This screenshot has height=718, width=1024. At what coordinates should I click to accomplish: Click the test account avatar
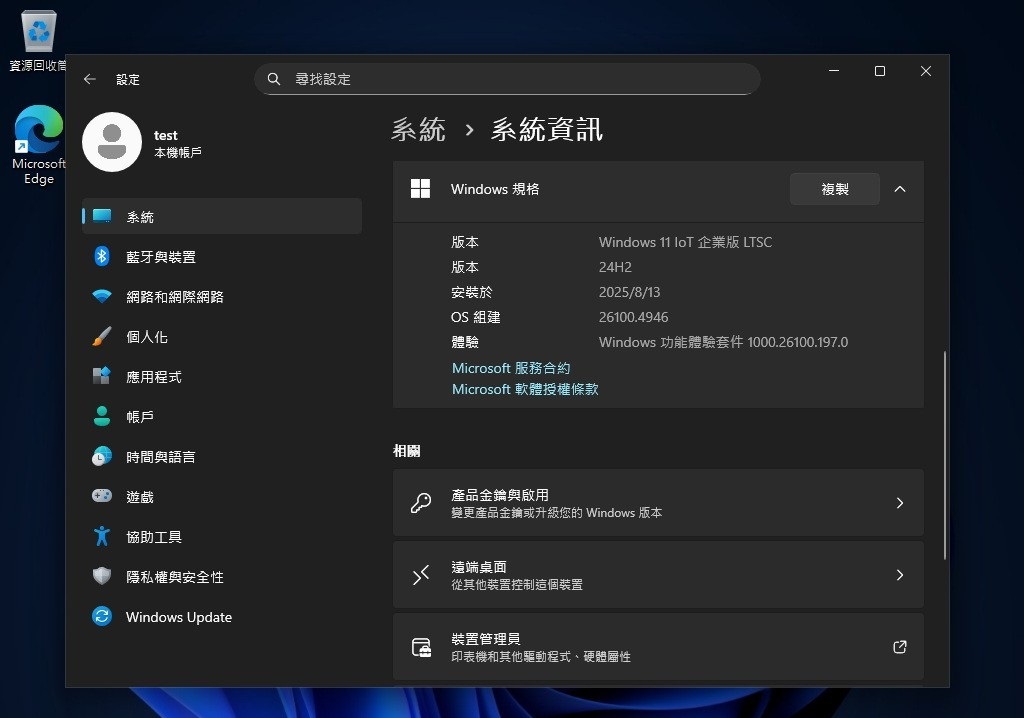pyautogui.click(x=112, y=142)
